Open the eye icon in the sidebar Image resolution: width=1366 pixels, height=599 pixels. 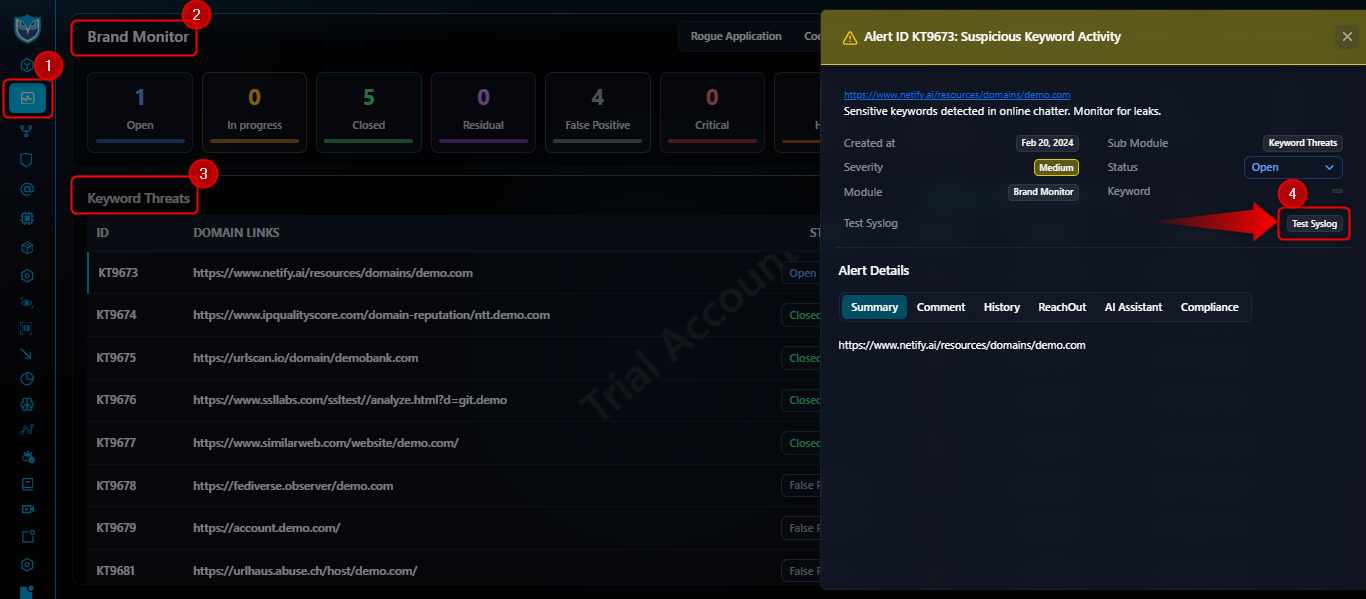click(27, 301)
